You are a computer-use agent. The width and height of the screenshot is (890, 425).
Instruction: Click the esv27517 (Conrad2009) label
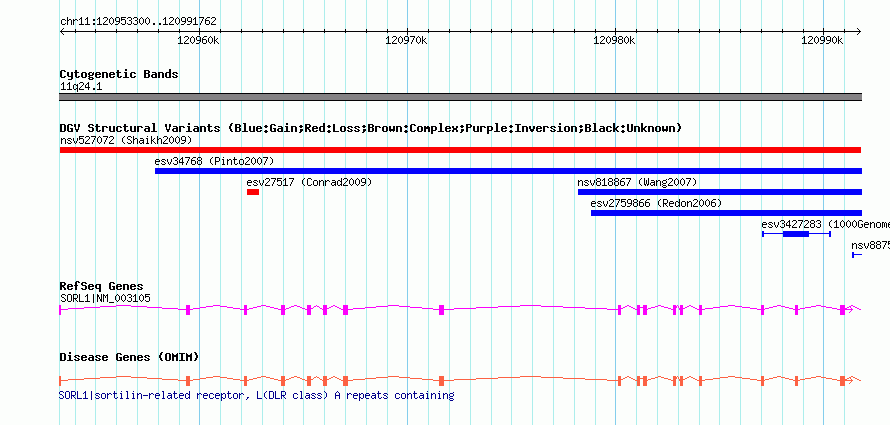[309, 182]
